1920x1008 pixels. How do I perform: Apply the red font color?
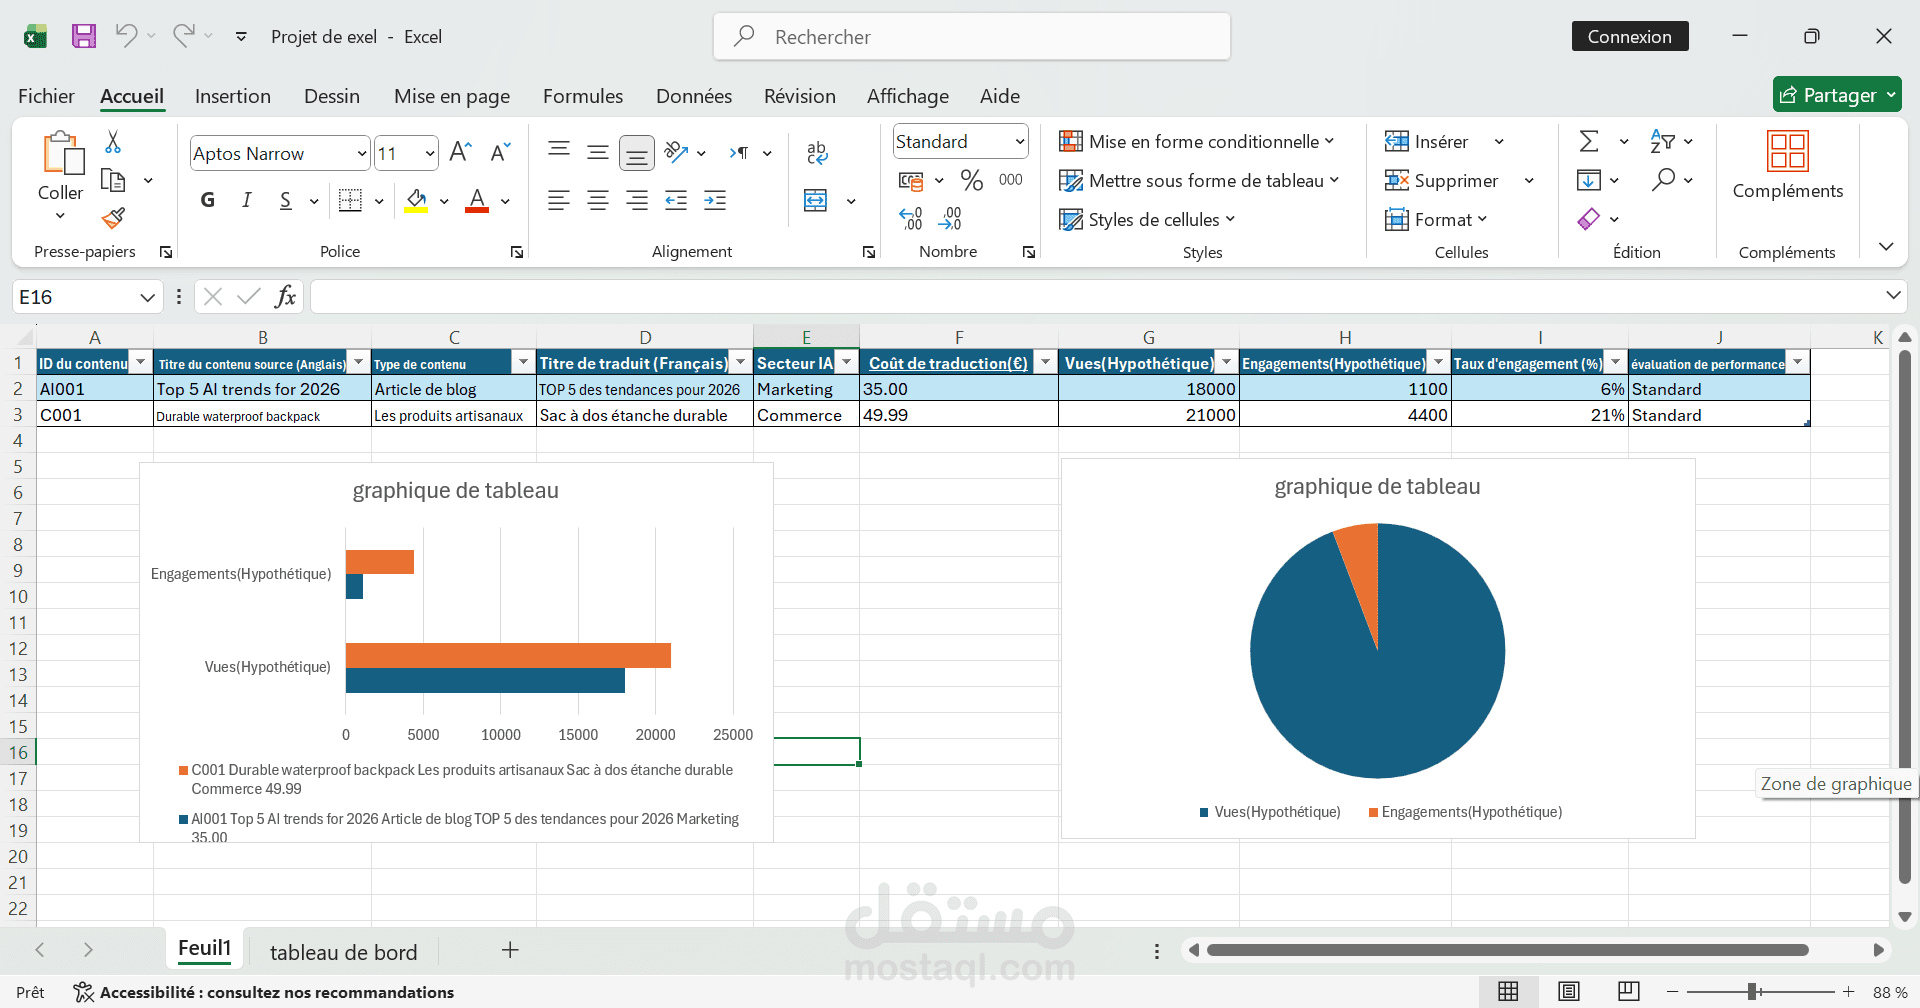[x=478, y=200]
